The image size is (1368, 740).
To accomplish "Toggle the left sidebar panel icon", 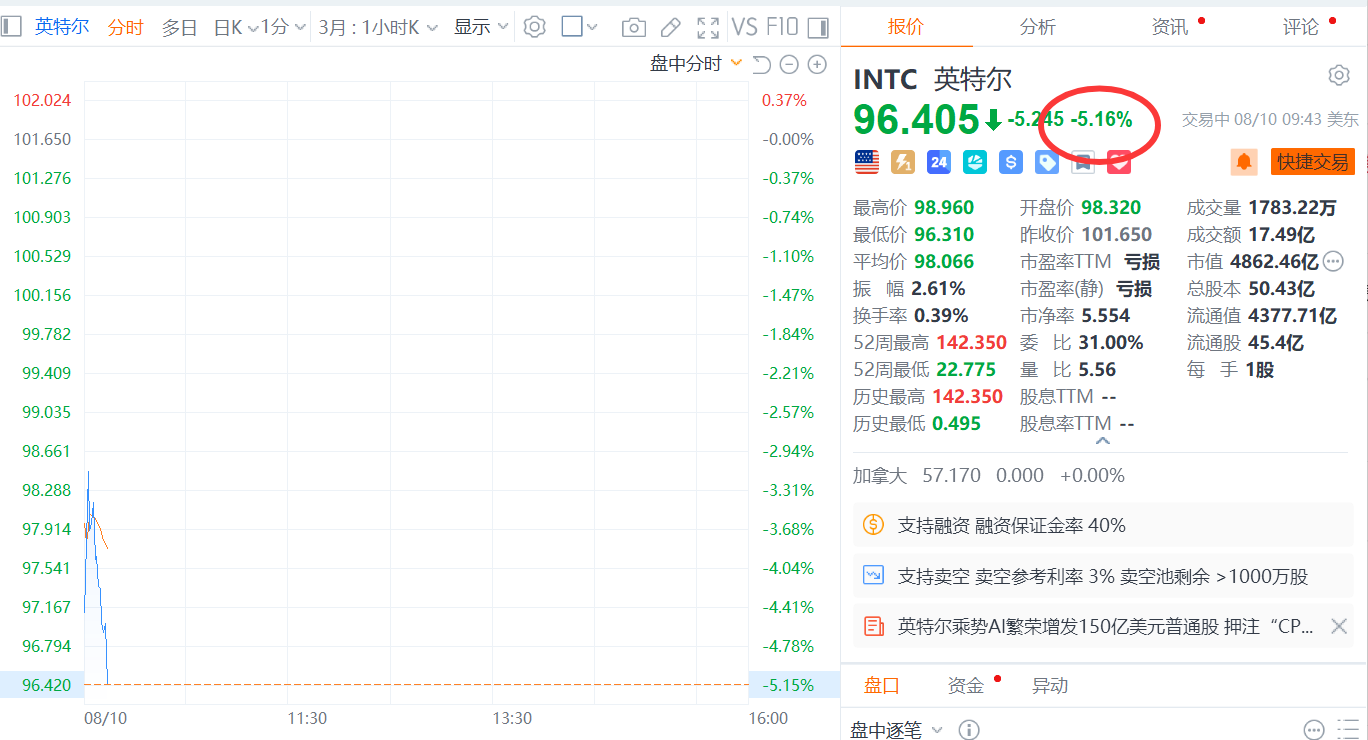I will pos(11,27).
